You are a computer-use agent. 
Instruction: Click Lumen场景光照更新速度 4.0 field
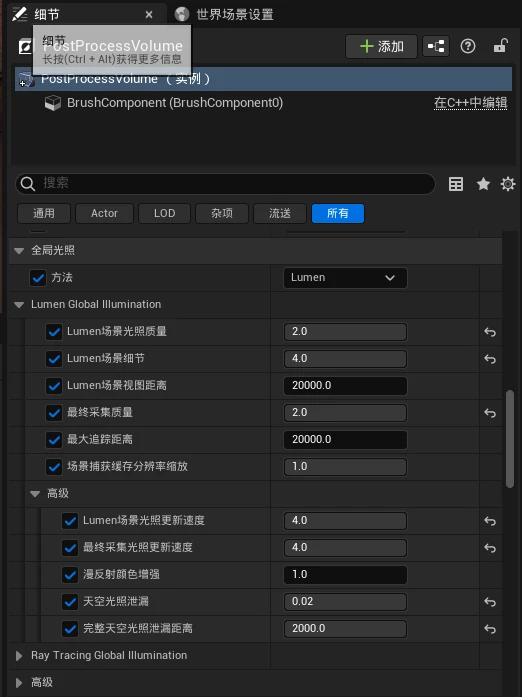[x=345, y=521]
